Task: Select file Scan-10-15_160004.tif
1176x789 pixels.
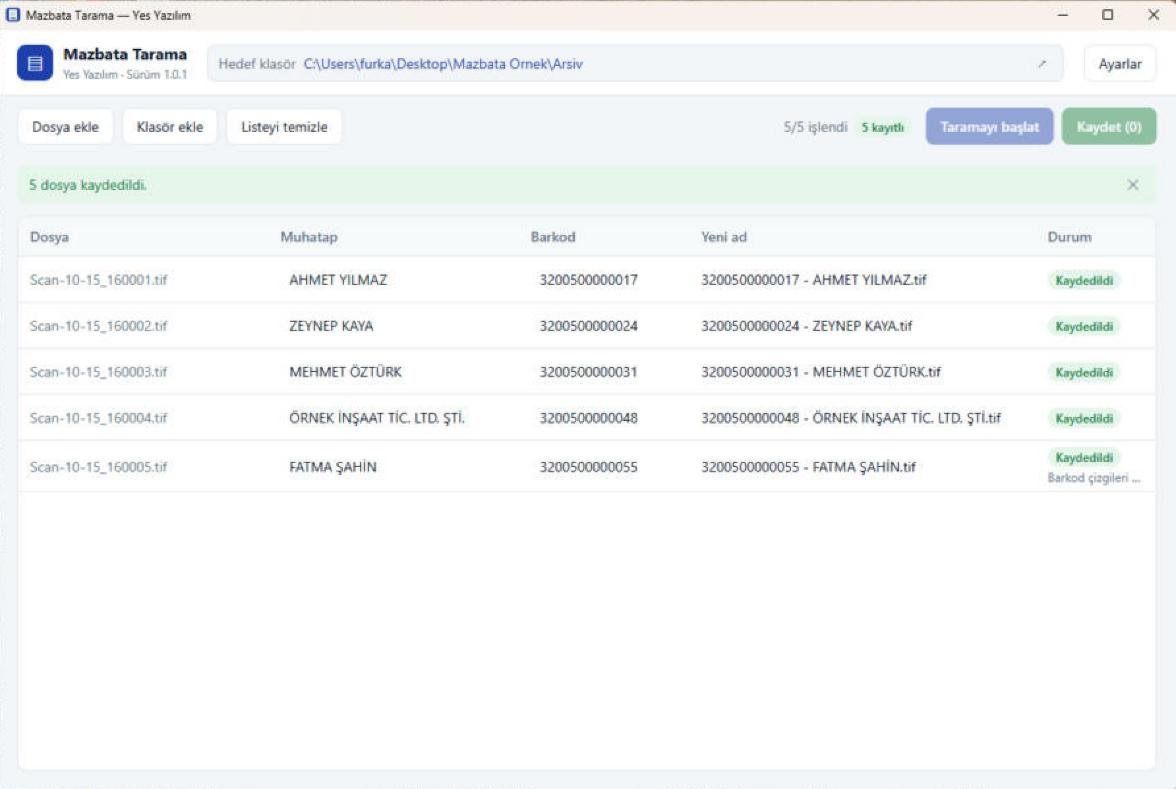Action: tap(98, 418)
